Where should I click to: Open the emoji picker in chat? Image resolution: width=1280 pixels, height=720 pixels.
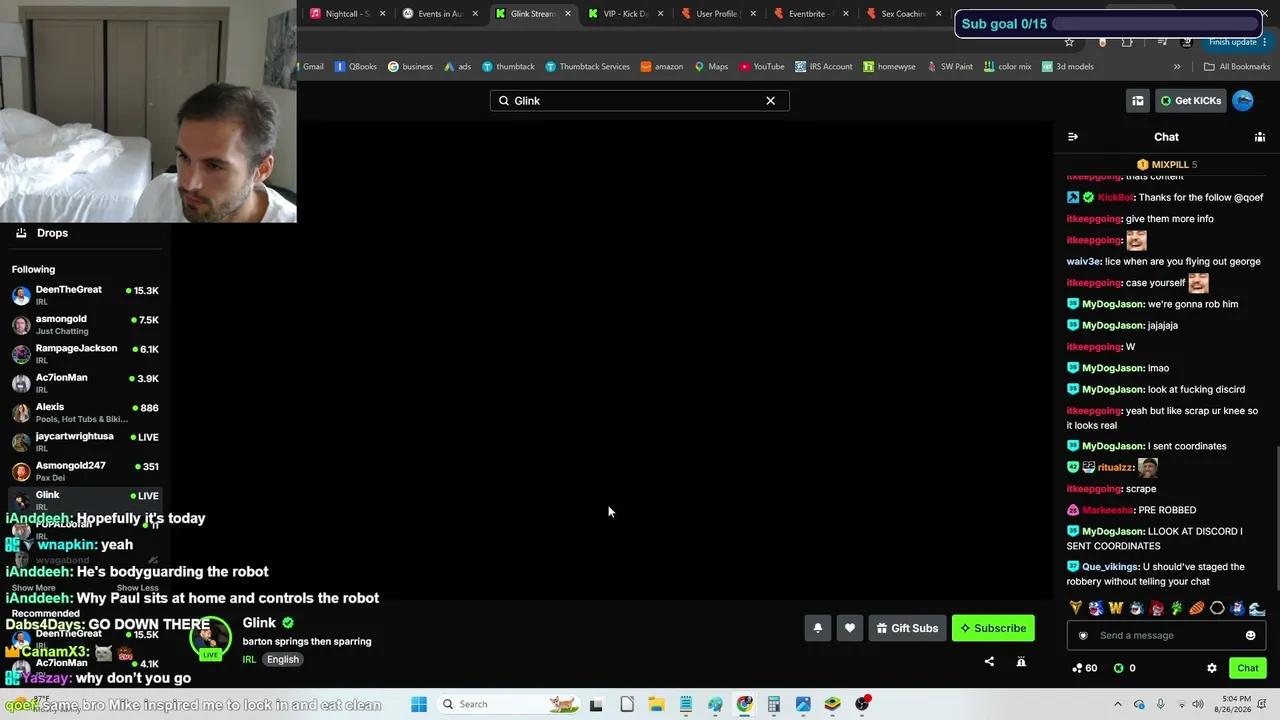coord(1250,635)
